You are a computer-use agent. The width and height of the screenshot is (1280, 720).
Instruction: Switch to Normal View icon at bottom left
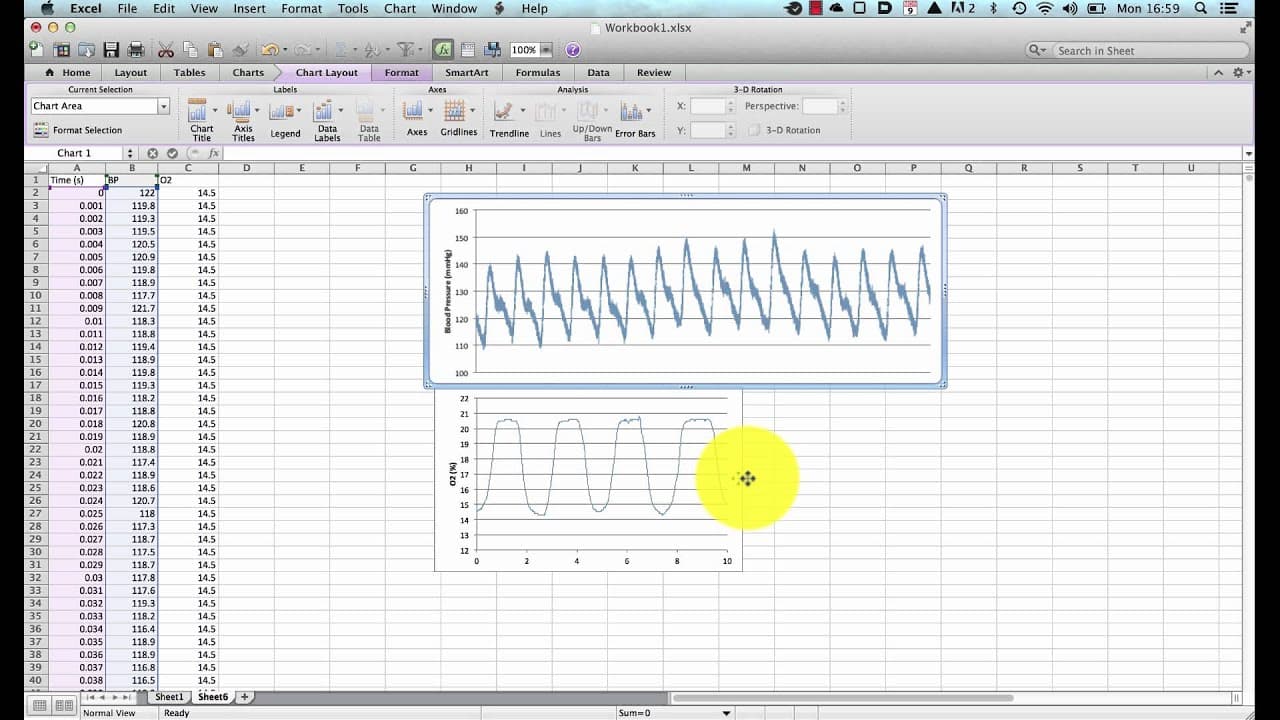(40, 706)
